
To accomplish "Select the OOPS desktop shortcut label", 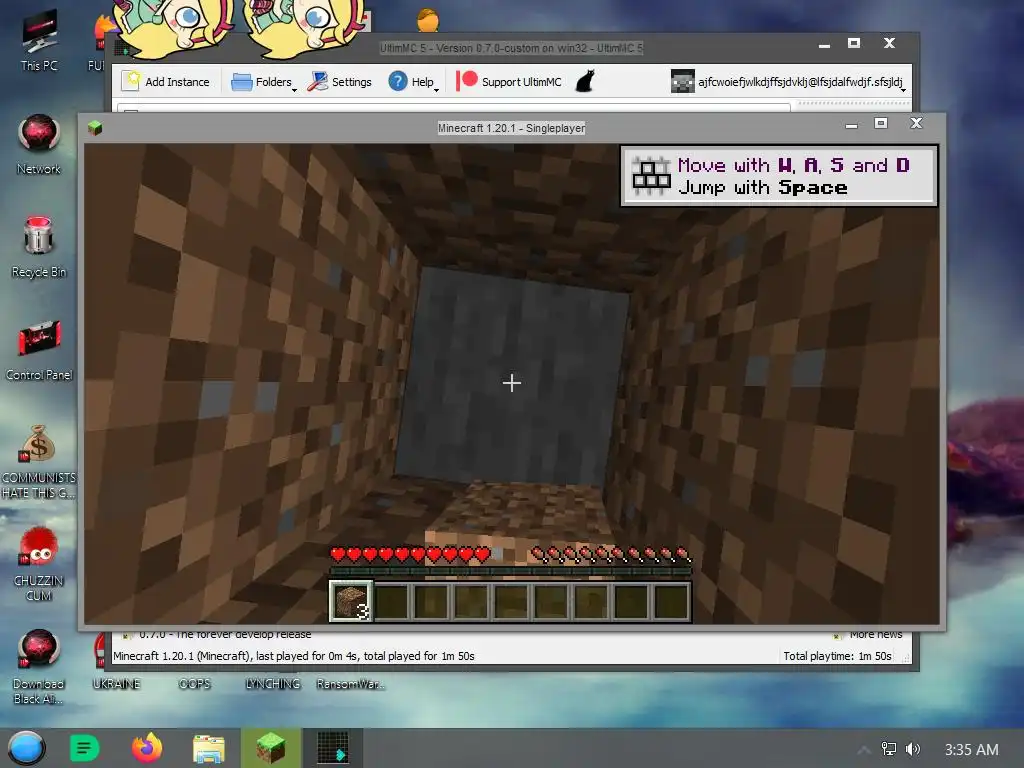I will [x=195, y=684].
